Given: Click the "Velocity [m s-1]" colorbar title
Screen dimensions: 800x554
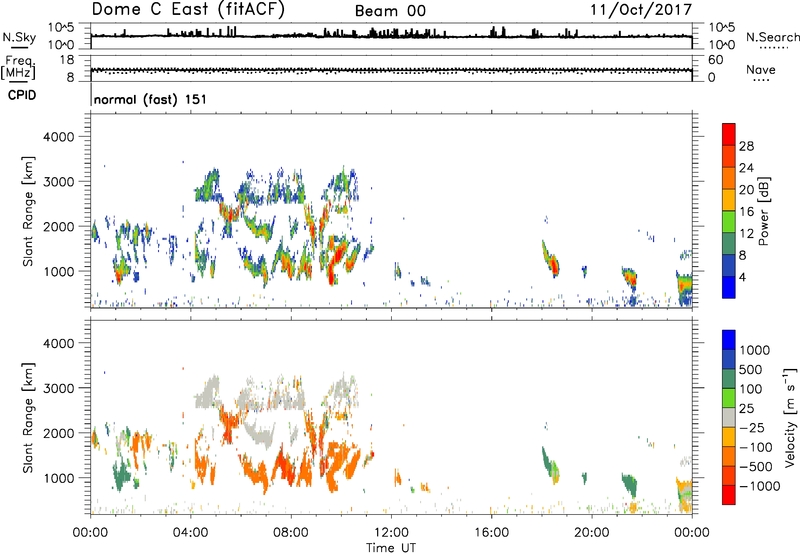Looking at the screenshot, I should pos(790,417).
